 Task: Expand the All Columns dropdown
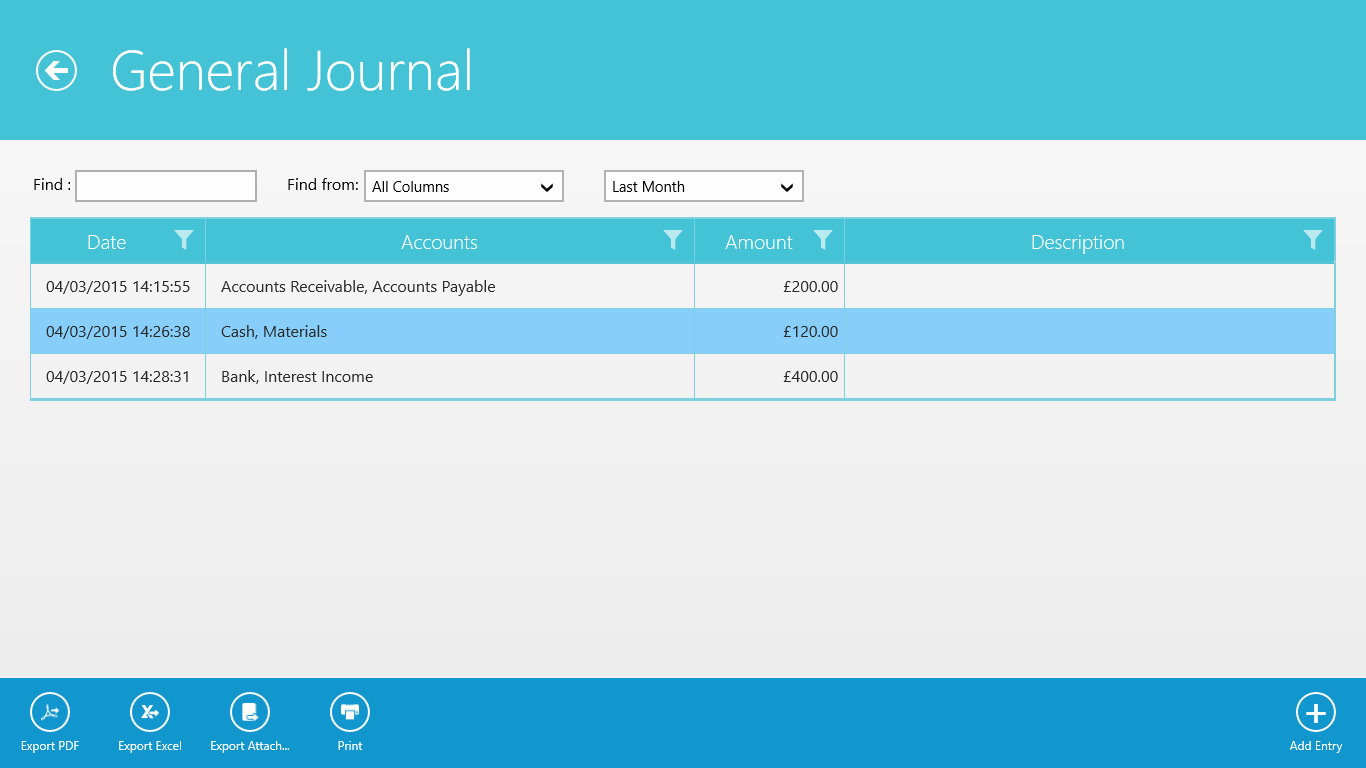(463, 187)
